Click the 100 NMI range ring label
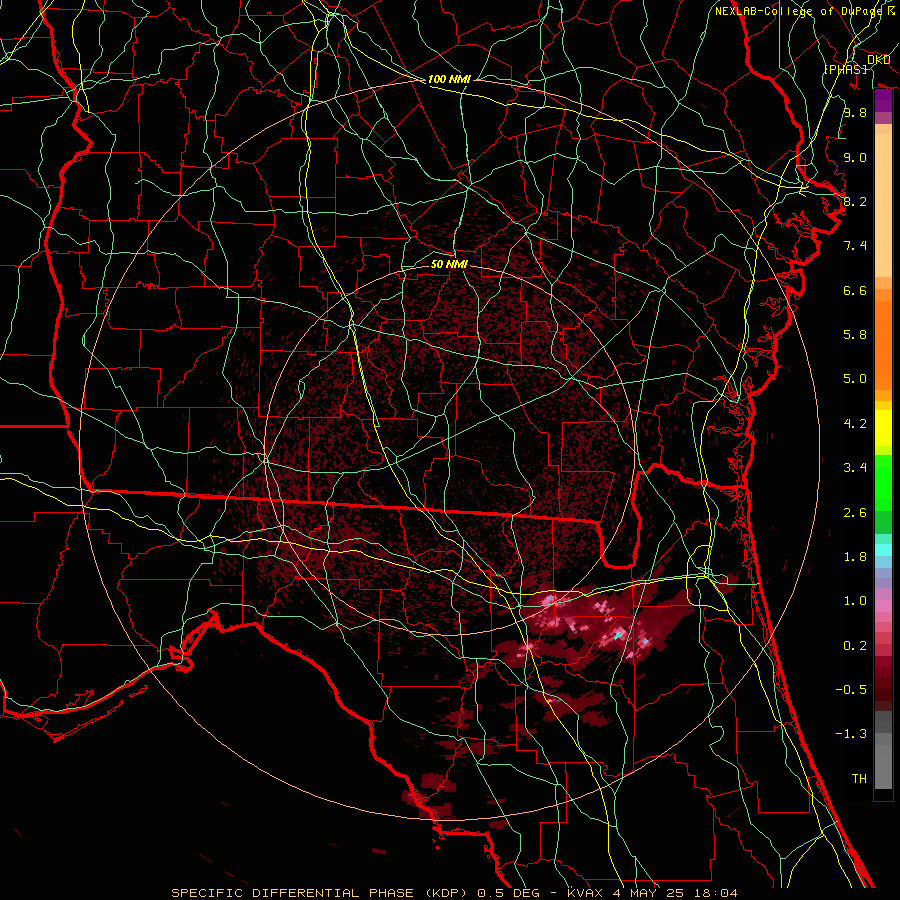Screen dimensions: 900x900 [449, 79]
